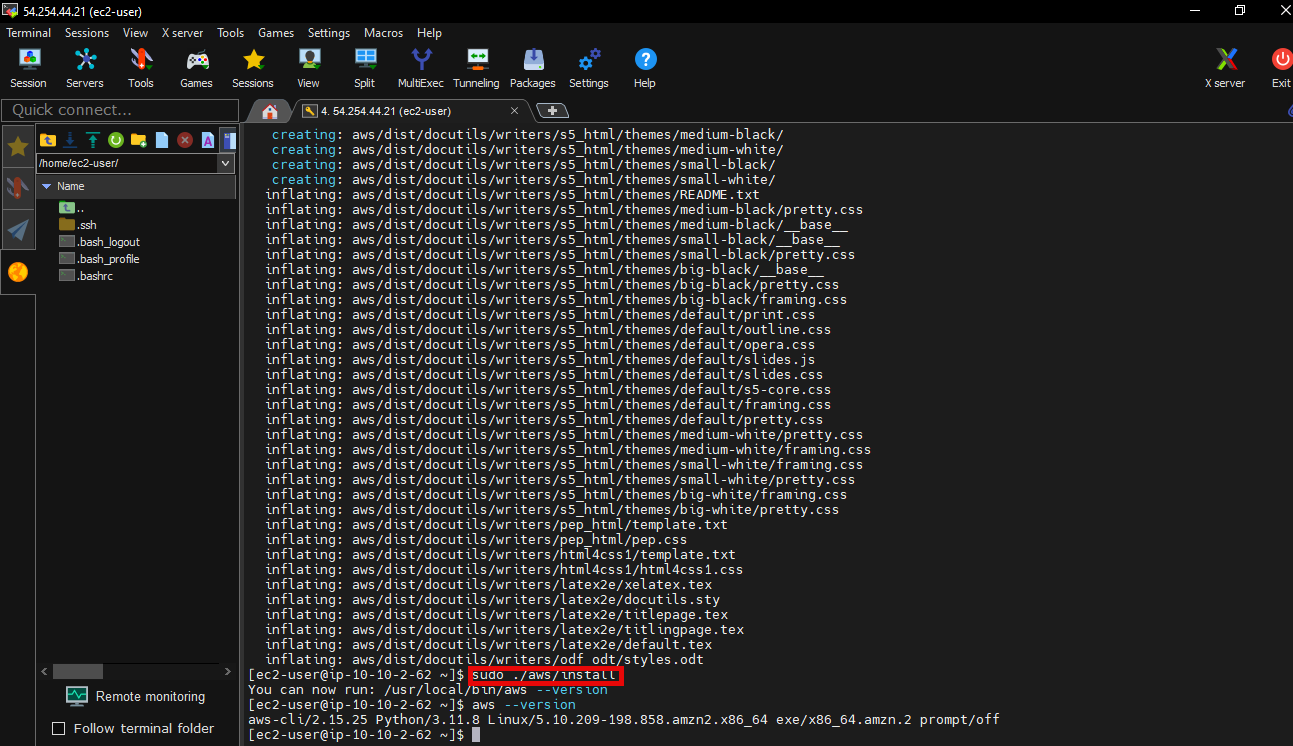Click the rename/edit text file icon
The image size is (1293, 746).
(208, 140)
